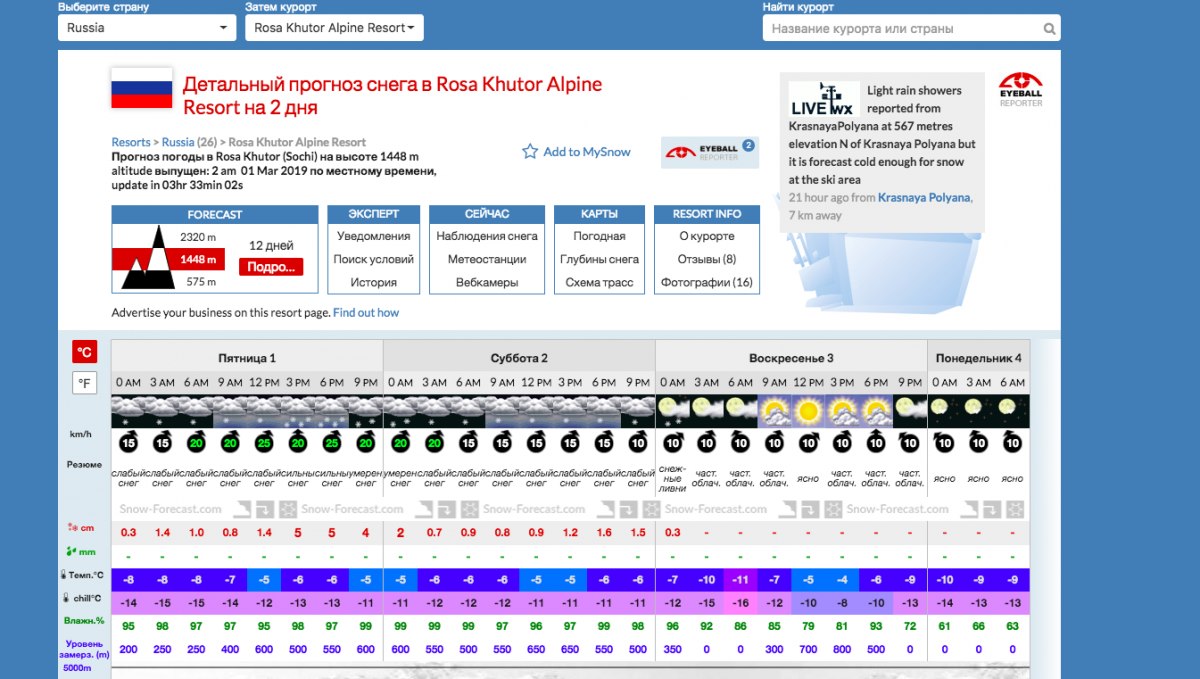Open the Погодная map

click(x=599, y=236)
